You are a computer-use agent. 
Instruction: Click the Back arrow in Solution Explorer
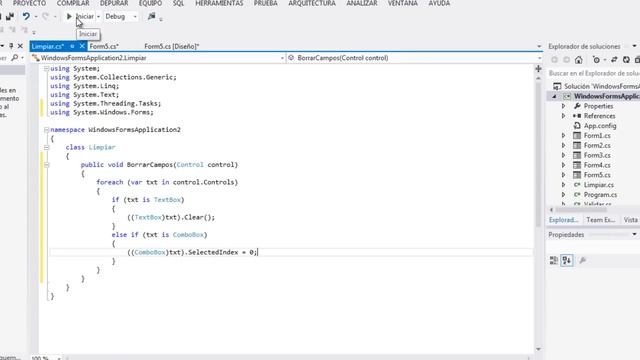point(554,60)
